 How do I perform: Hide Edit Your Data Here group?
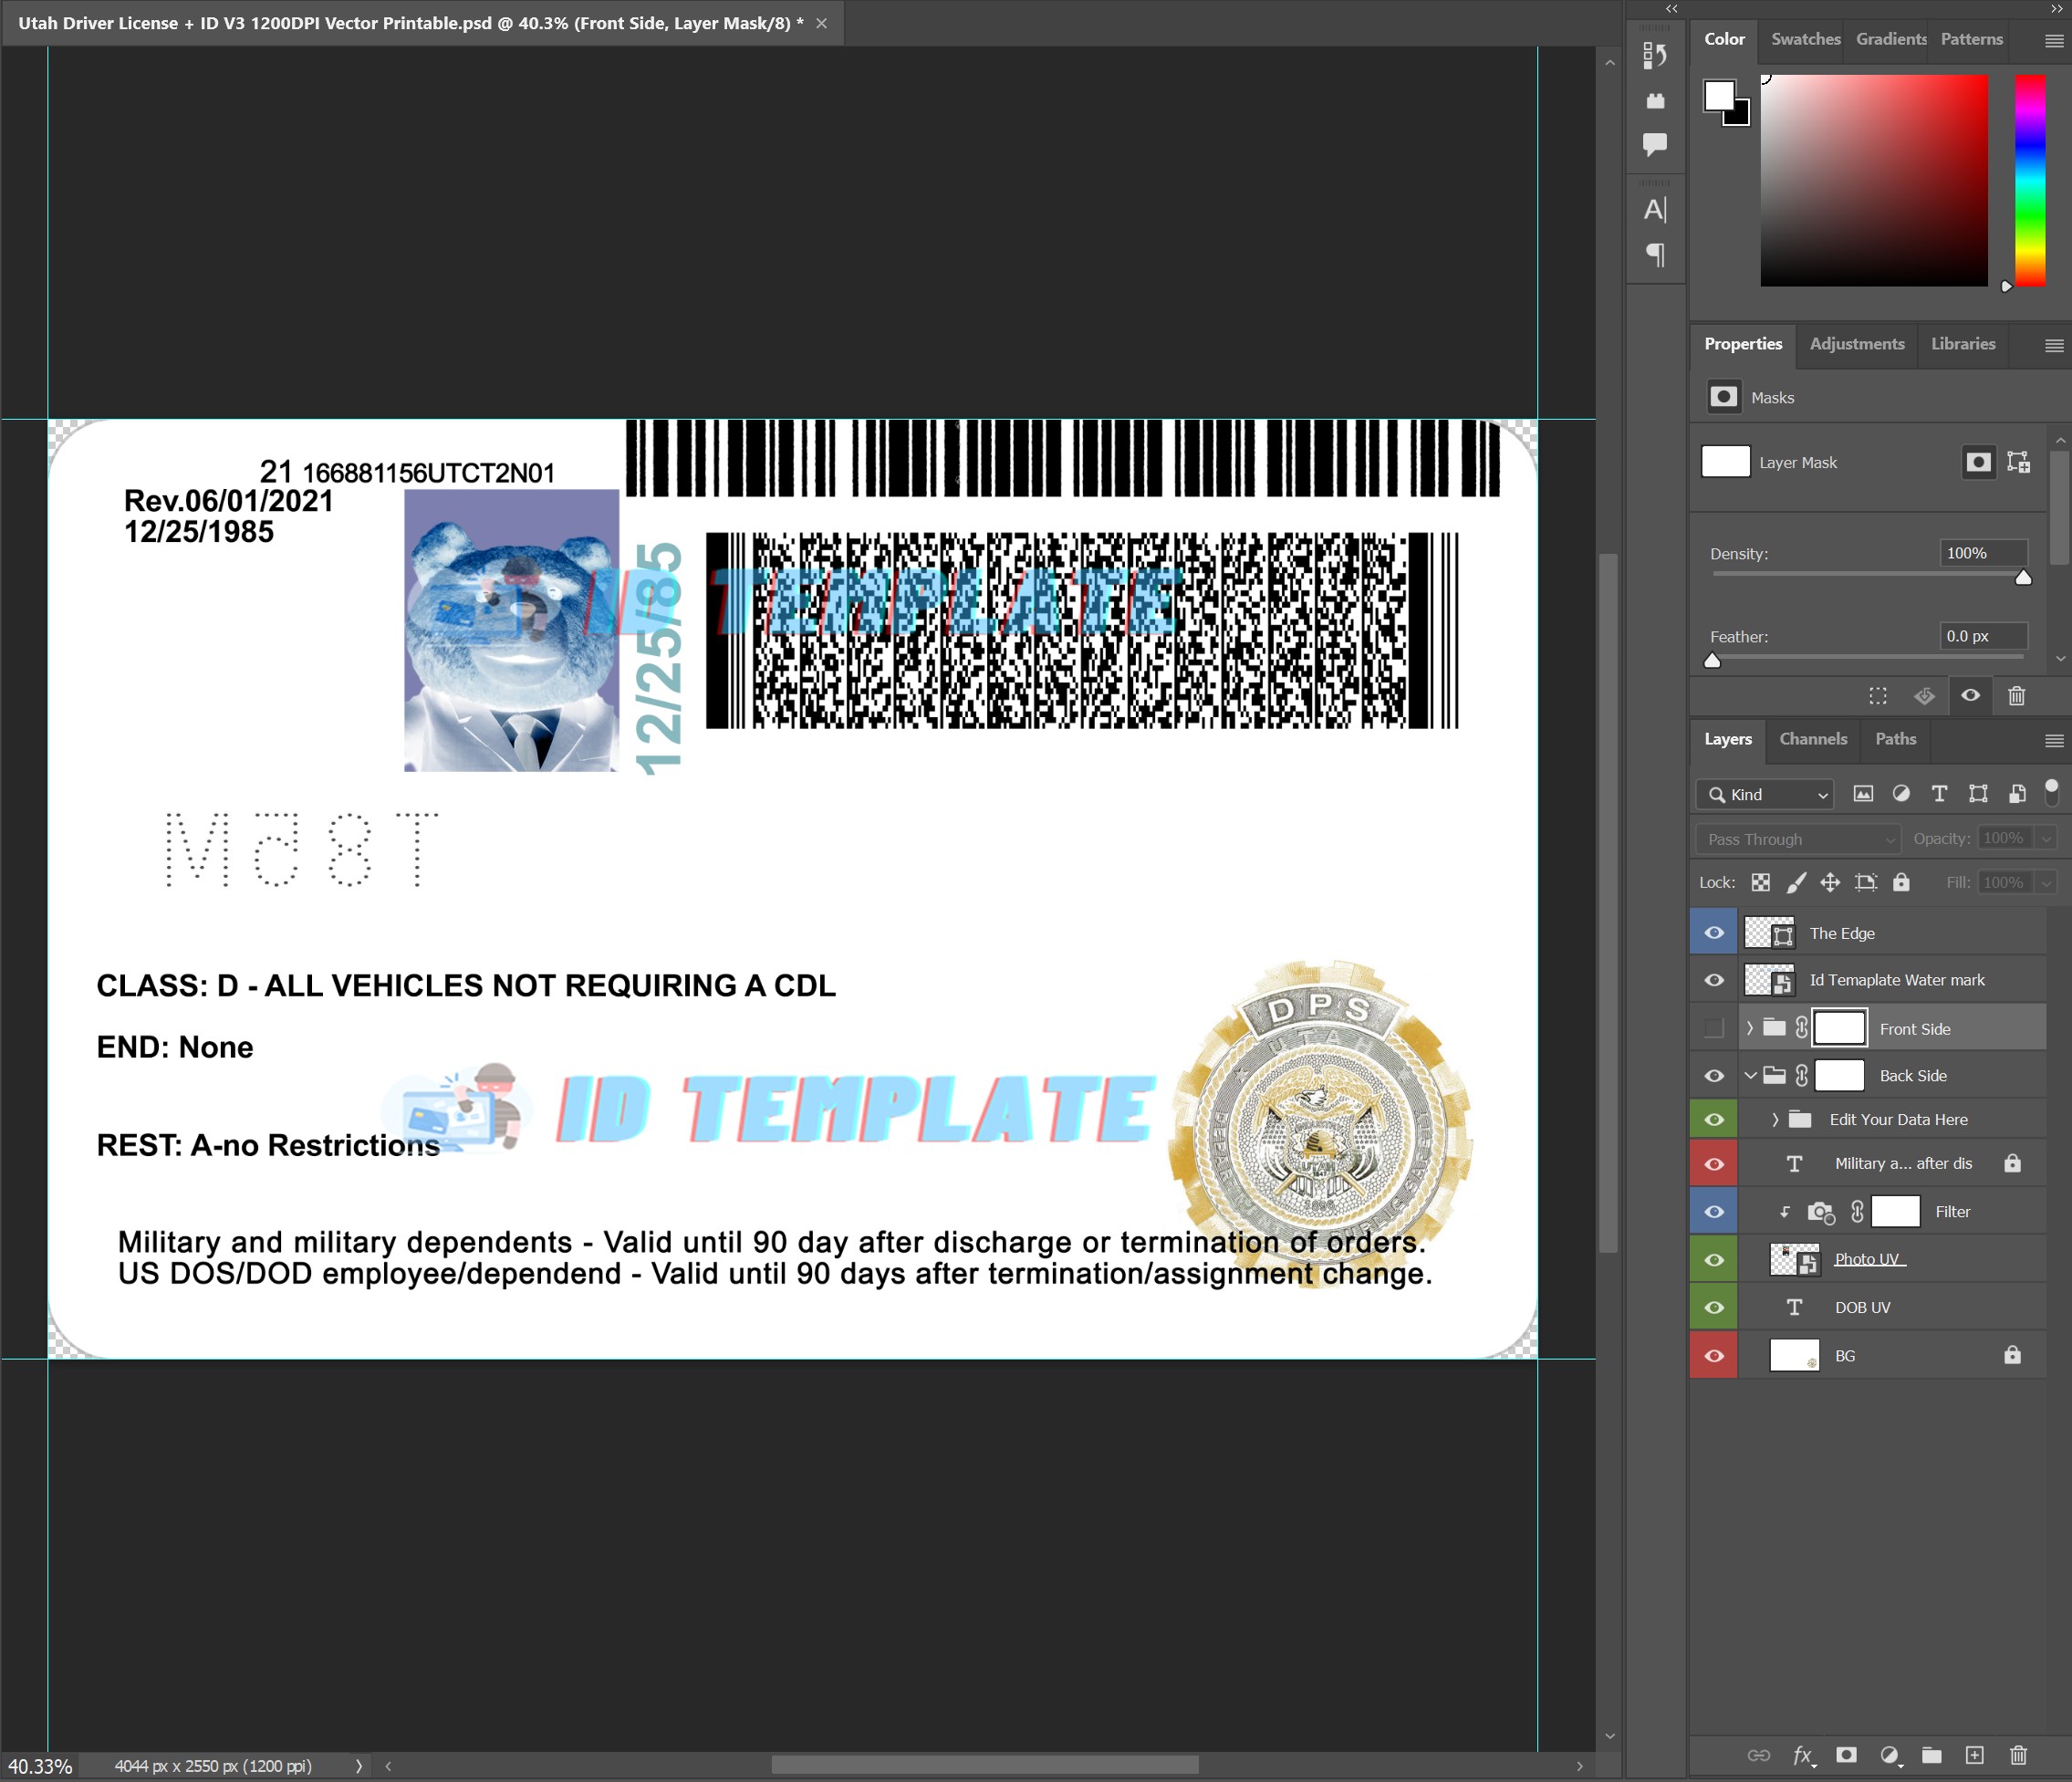click(1714, 1120)
